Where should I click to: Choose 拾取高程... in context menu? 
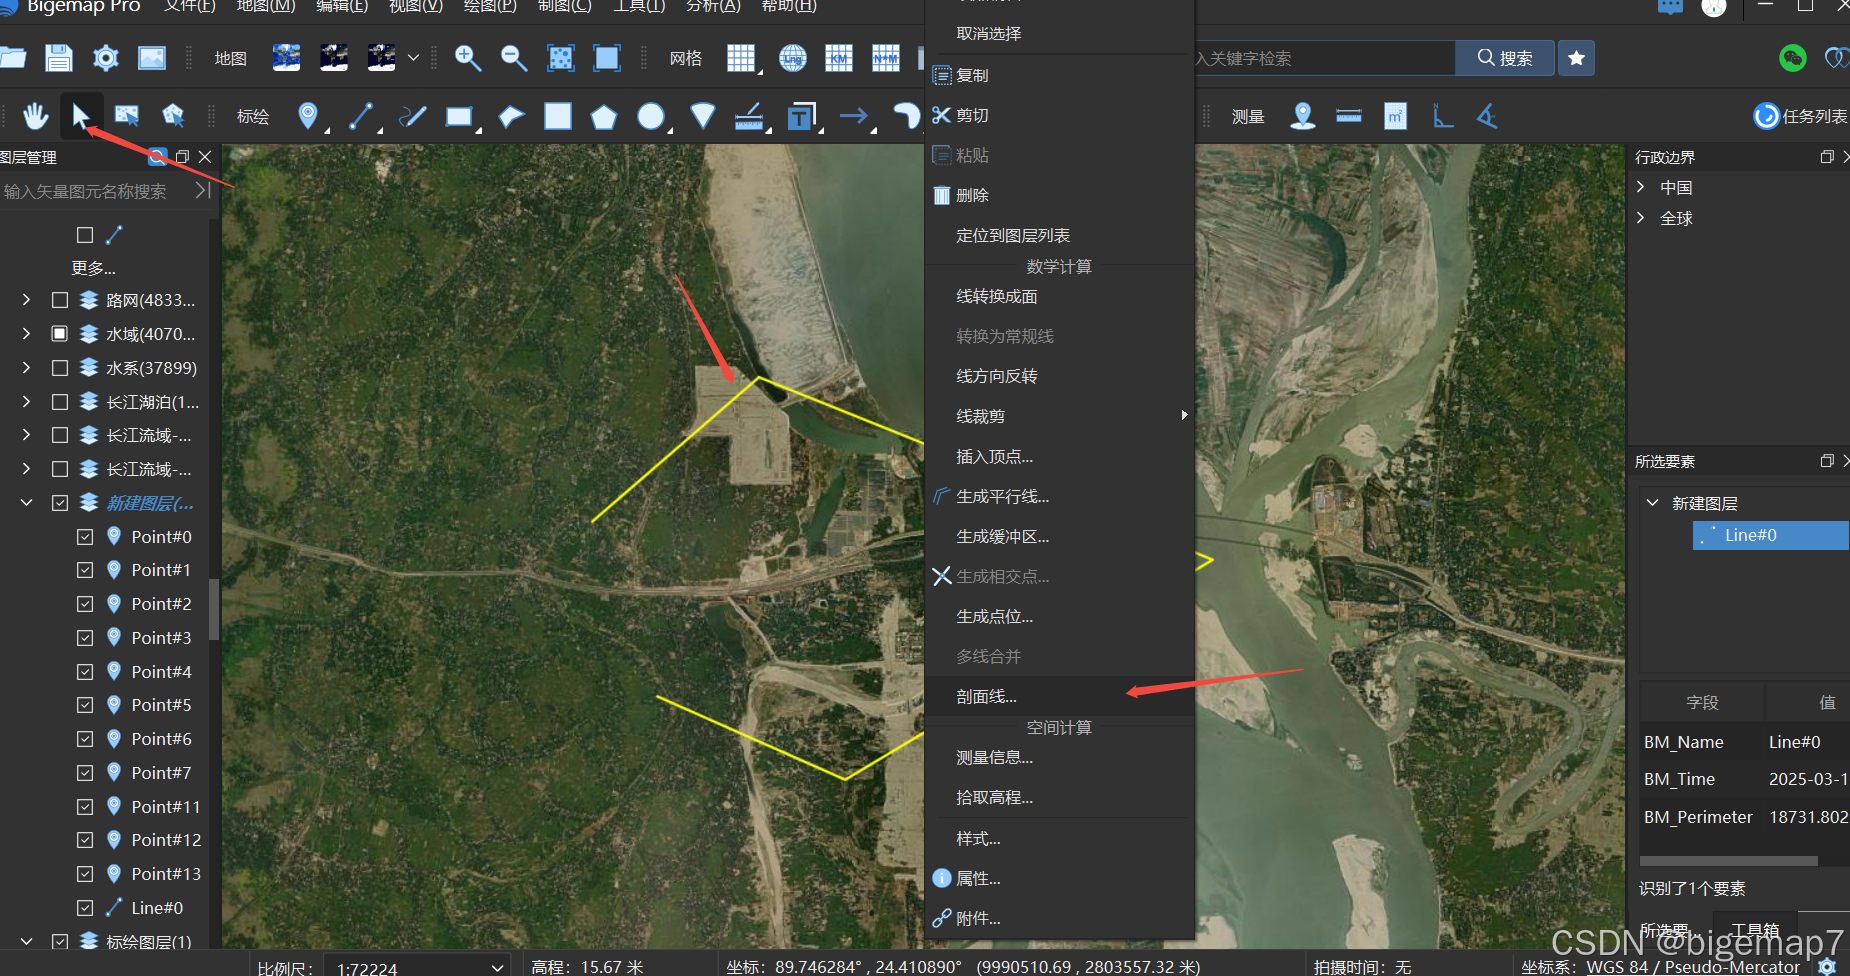pyautogui.click(x=1060, y=798)
